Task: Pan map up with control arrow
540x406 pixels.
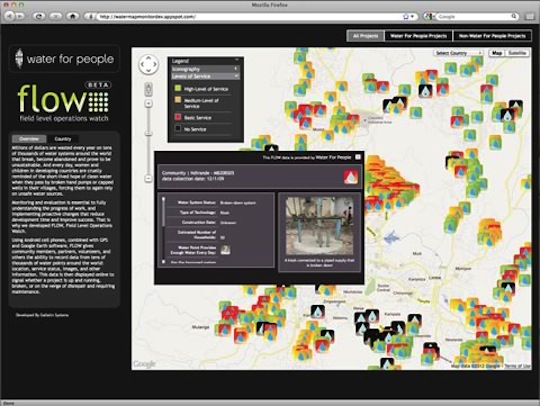Action: 148,58
